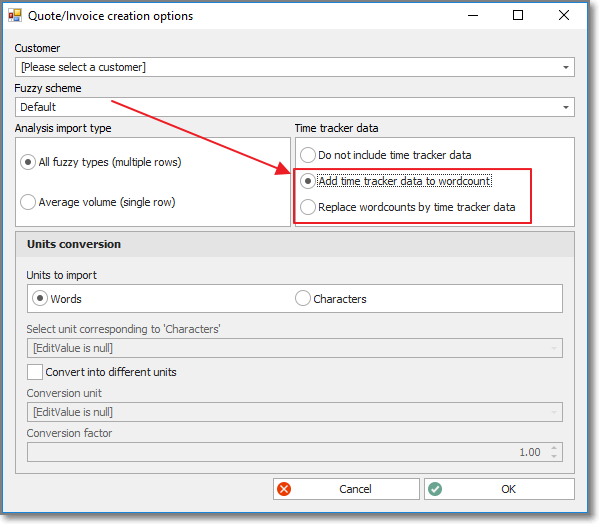The height and width of the screenshot is (524, 599).
Task: Click the application icon in the title bar
Action: tap(15, 16)
